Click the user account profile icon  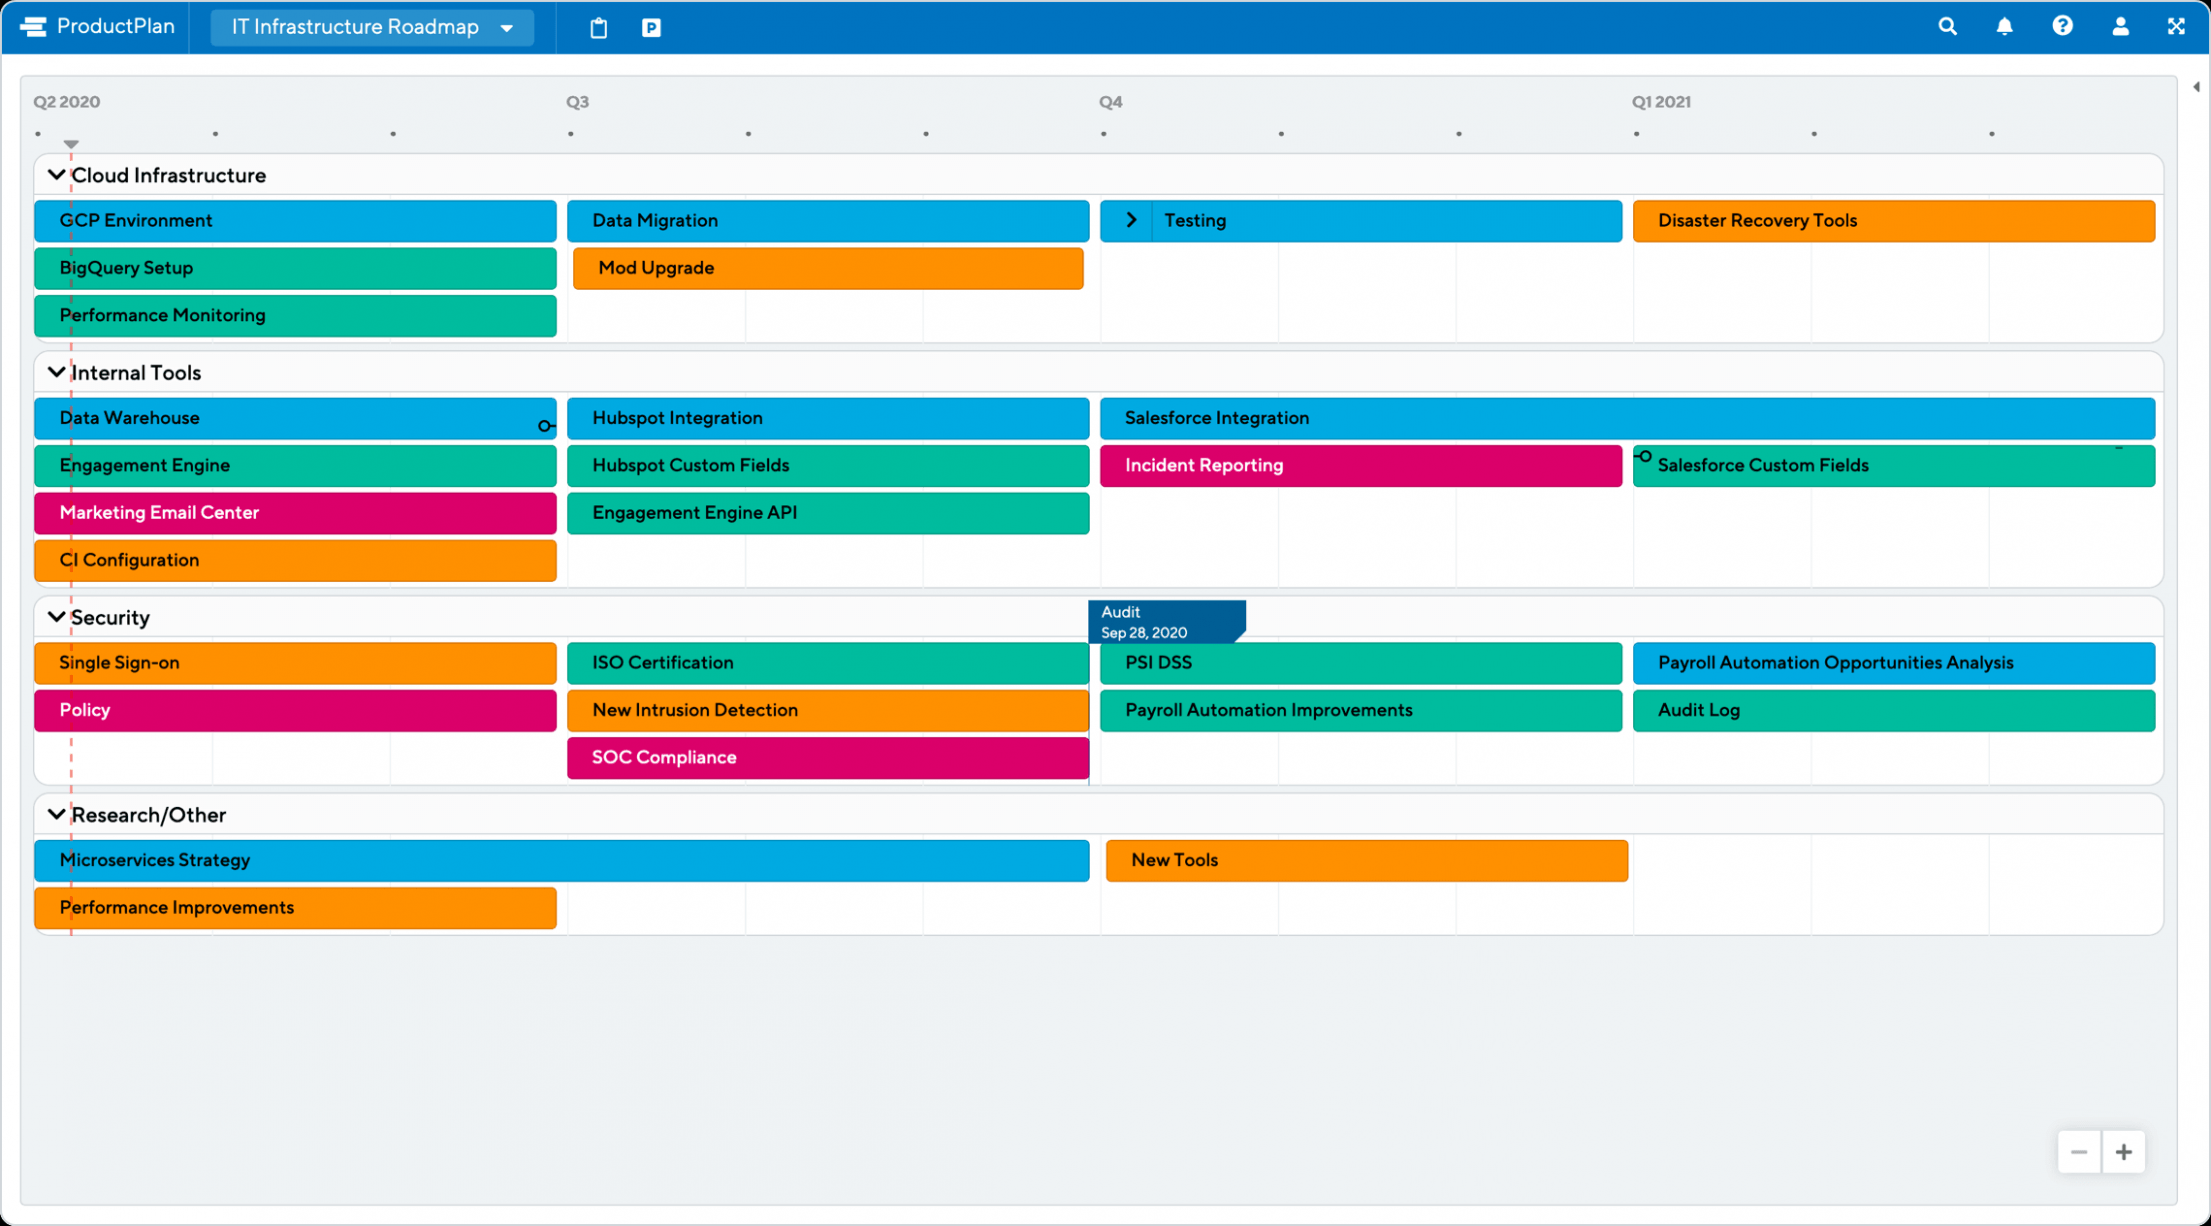pyautogui.click(x=2120, y=24)
